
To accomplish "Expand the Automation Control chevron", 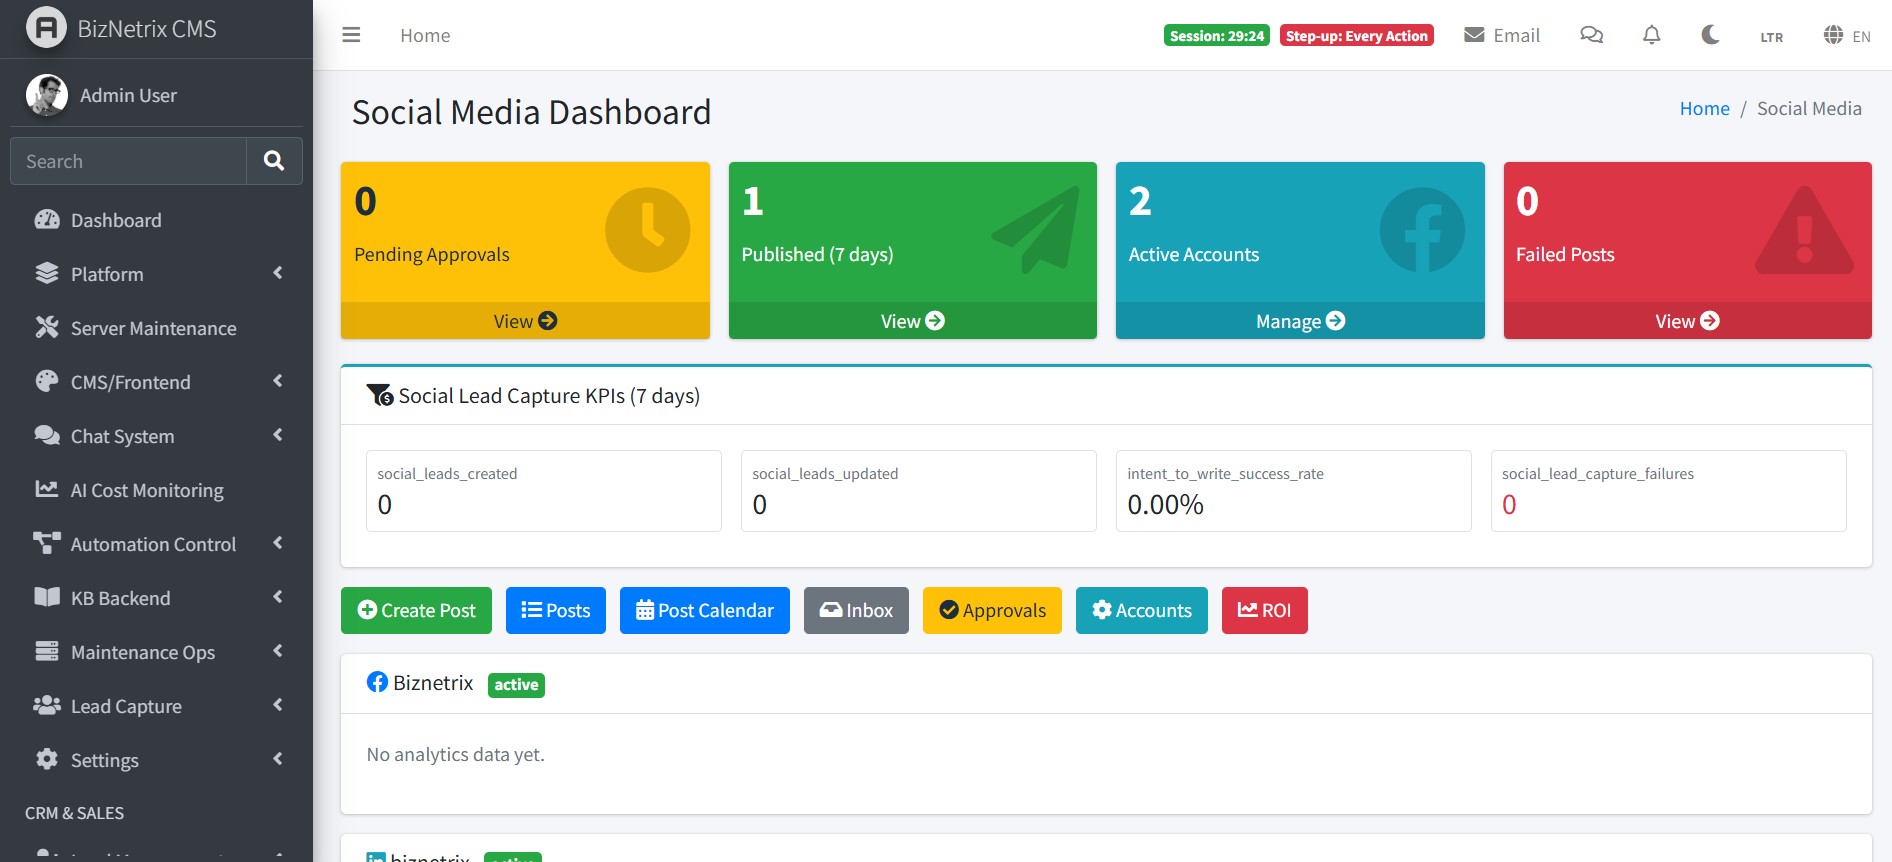I will [278, 543].
